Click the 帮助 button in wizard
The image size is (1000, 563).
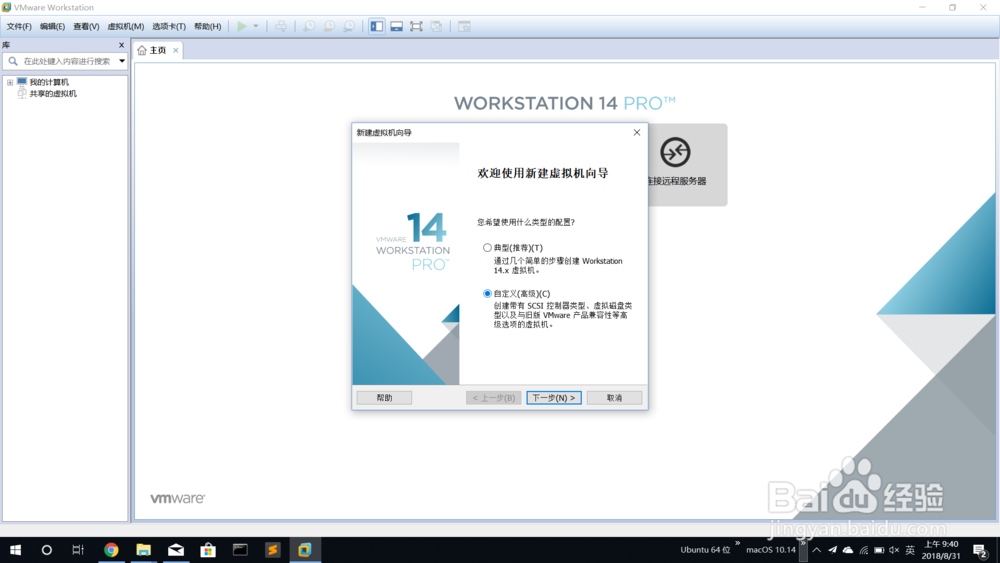(384, 398)
